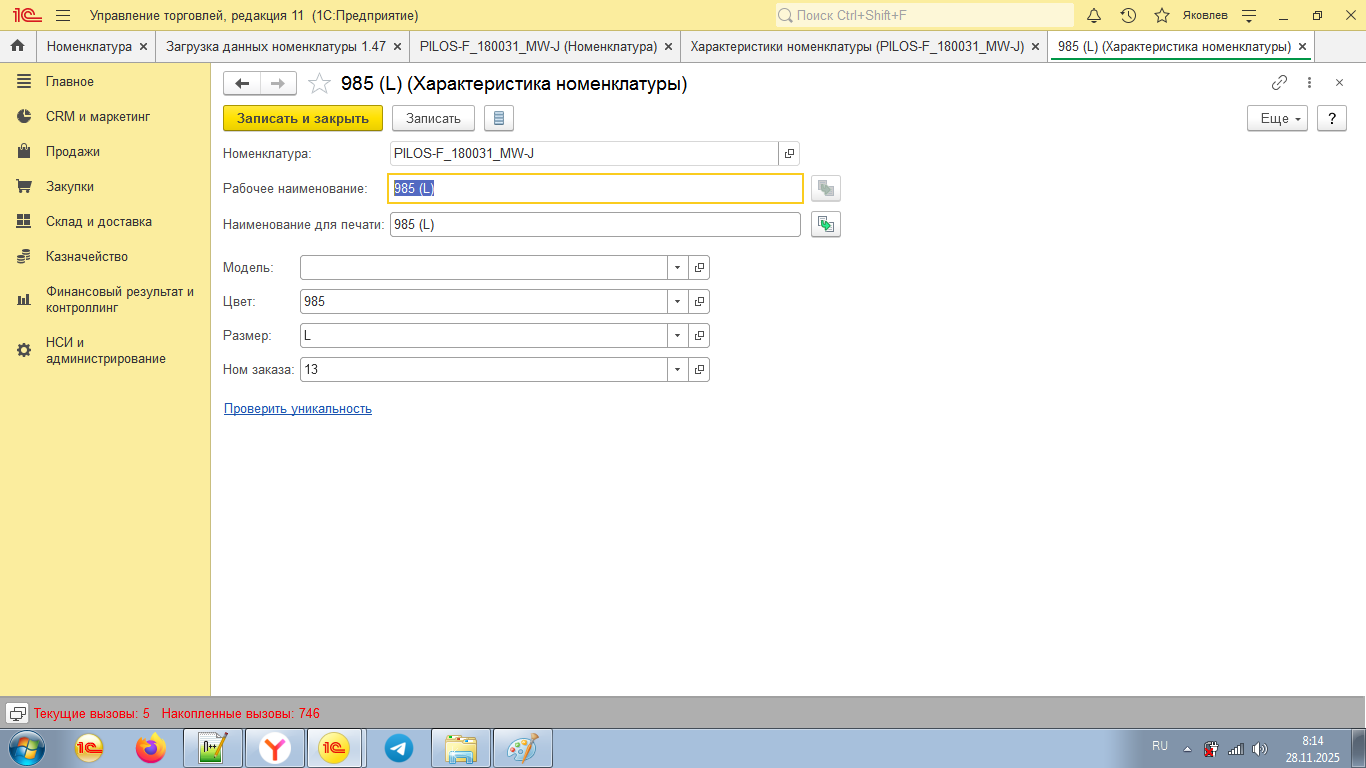Switch the RU keyboard language indicator
The width and height of the screenshot is (1366, 768).
coord(1160,746)
